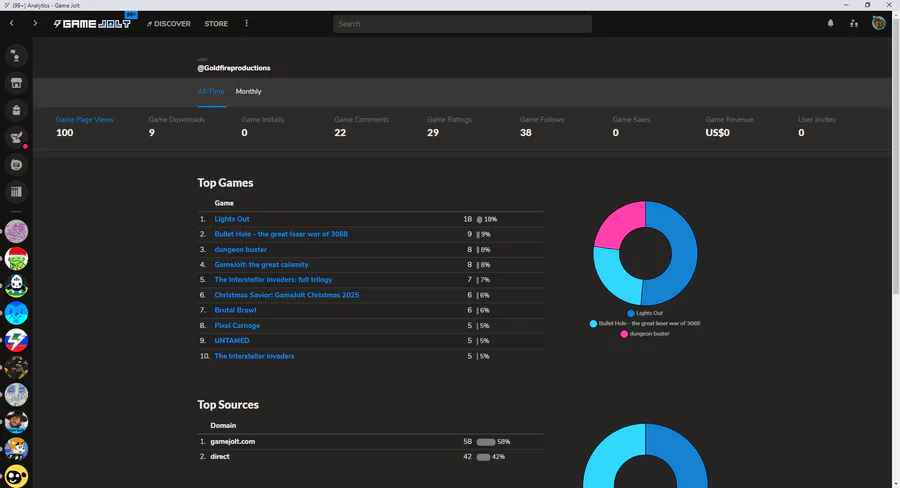The height and width of the screenshot is (488, 900).
Task: Open the gray-blue sketch community avatar
Action: point(16,394)
